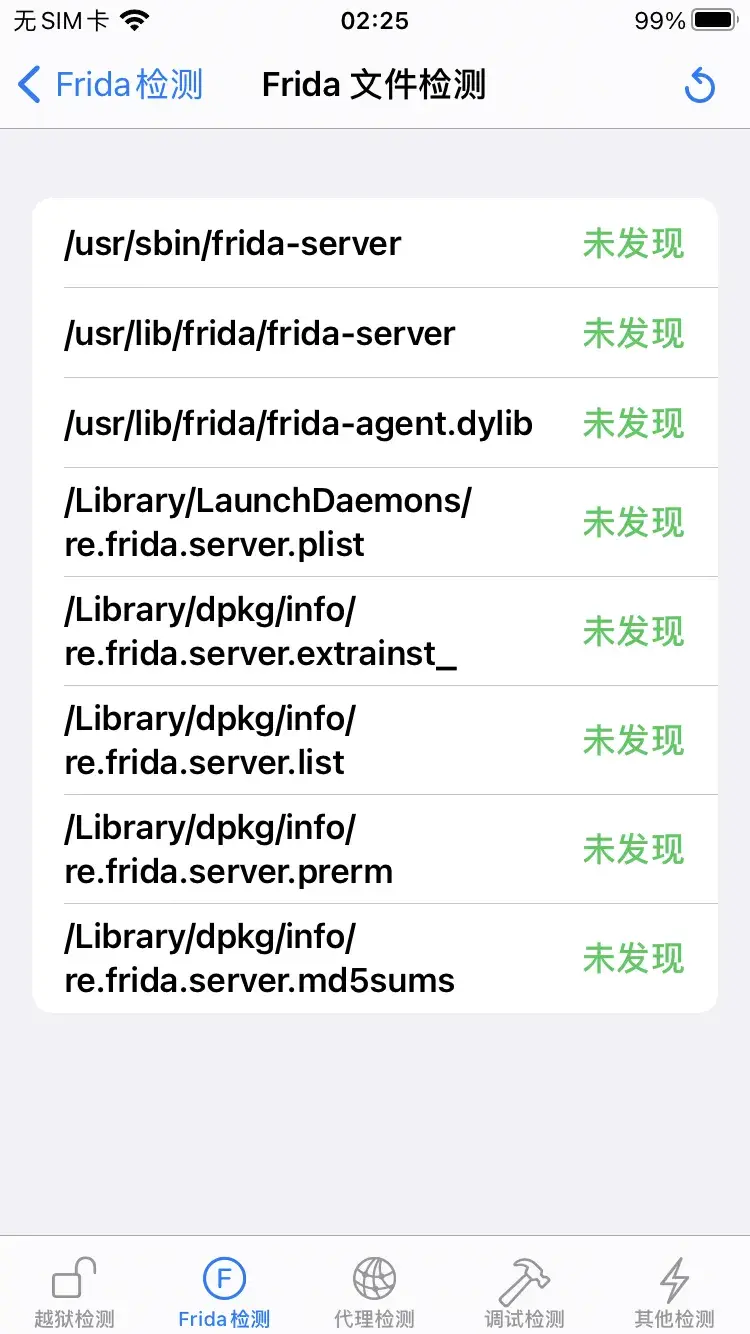Tap the Frida 文件检测 title

374,85
